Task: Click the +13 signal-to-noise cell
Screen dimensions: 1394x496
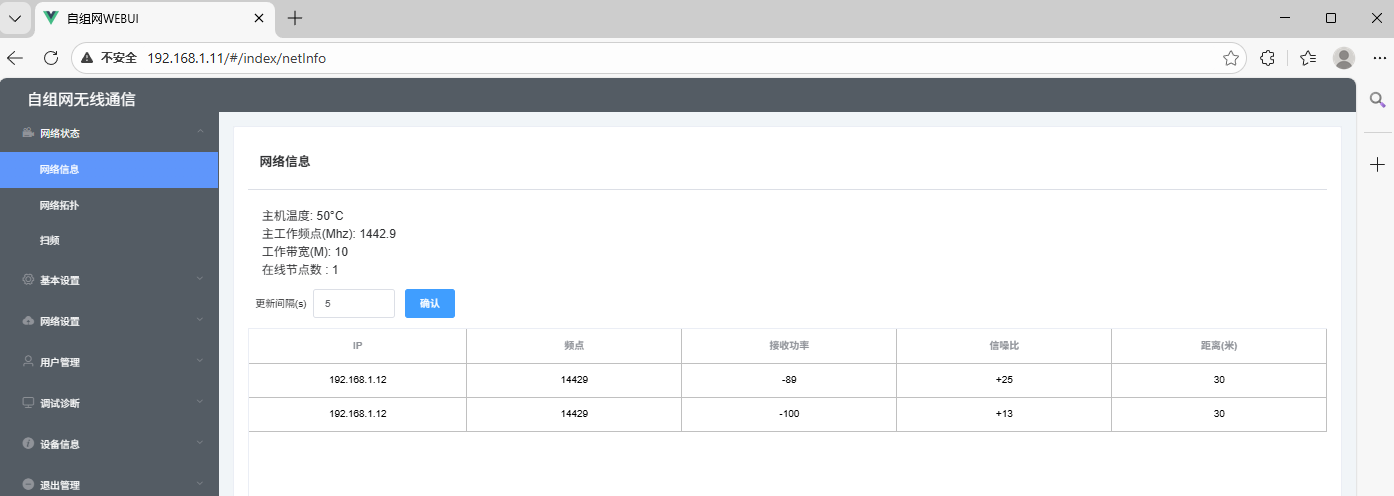Action: pyautogui.click(x=1004, y=414)
